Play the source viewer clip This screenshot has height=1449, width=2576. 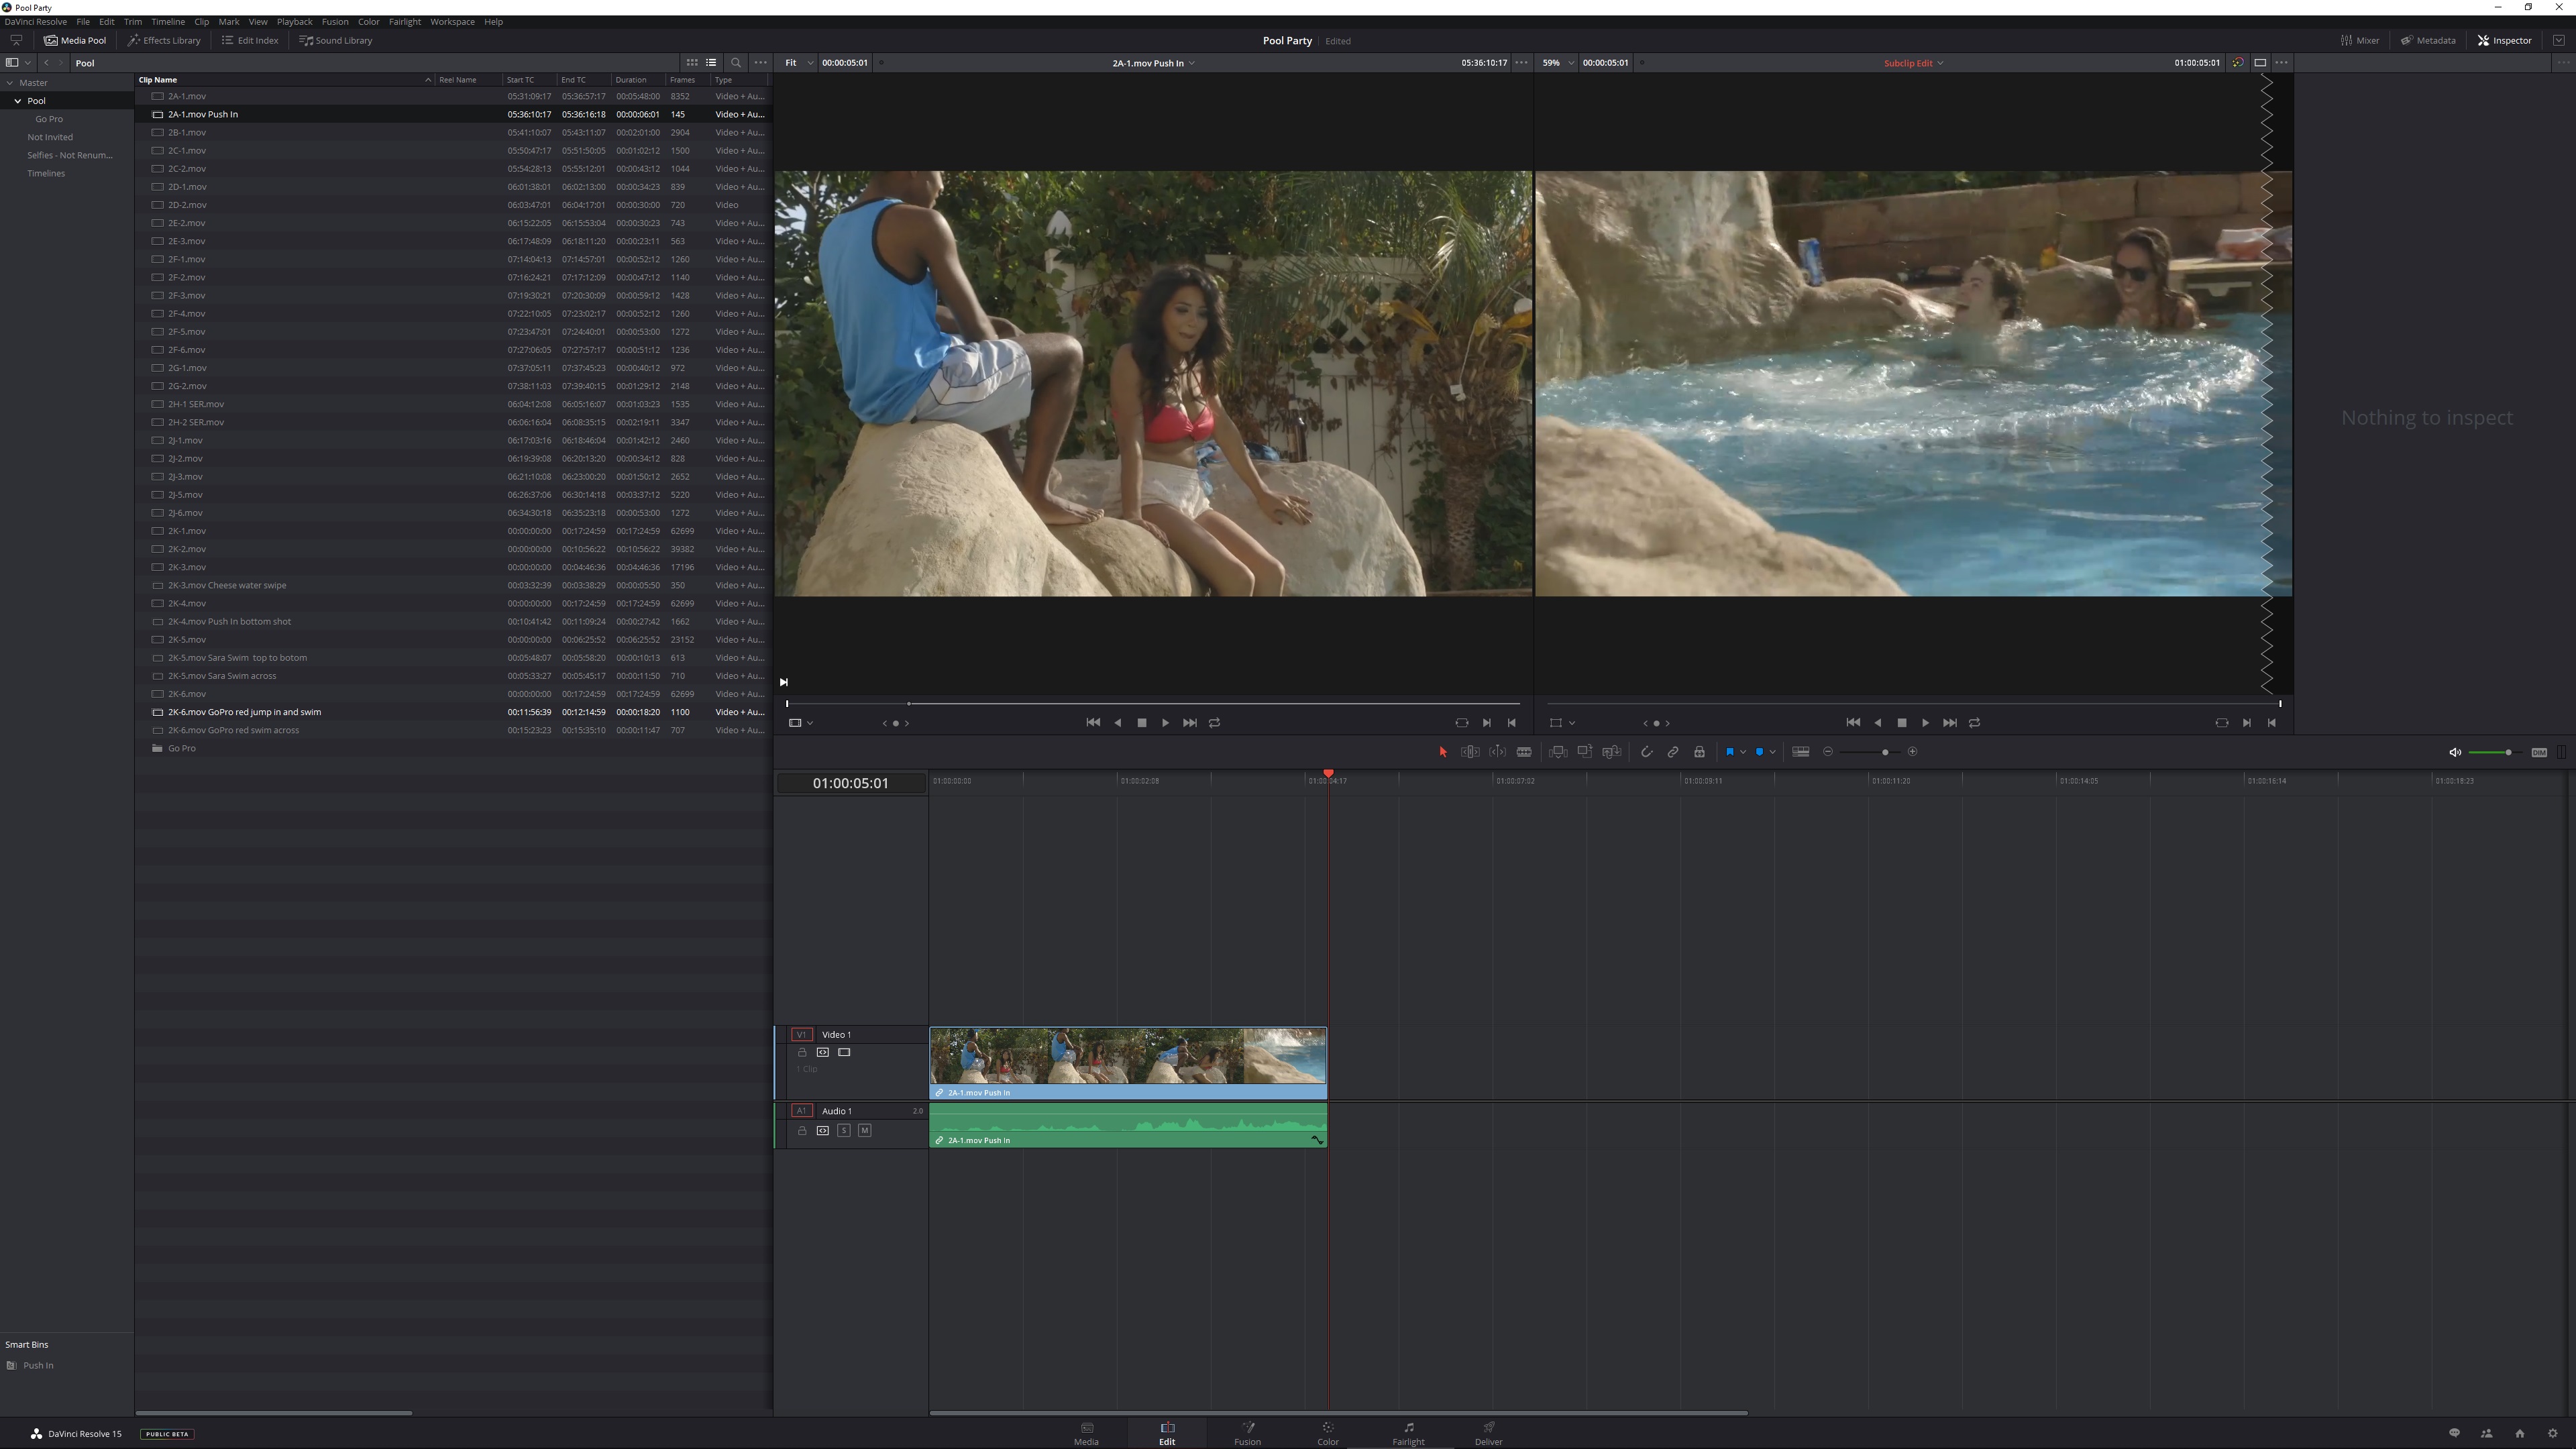[x=1165, y=723]
